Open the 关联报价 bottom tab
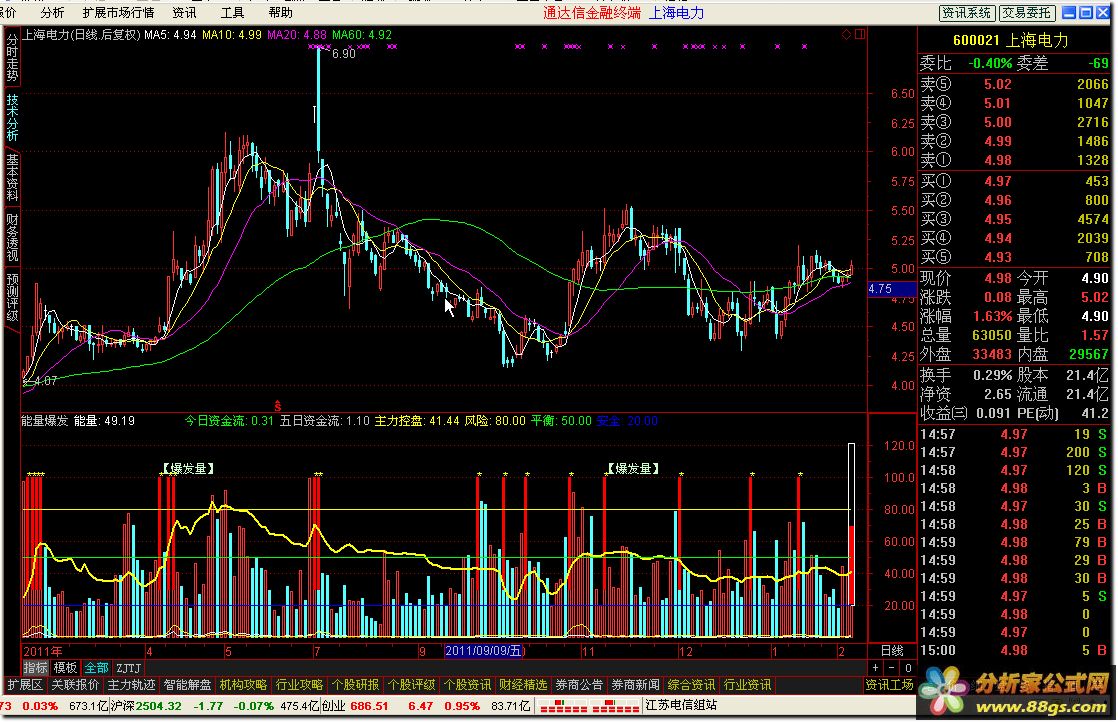The width and height of the screenshot is (1118, 722). (x=76, y=685)
